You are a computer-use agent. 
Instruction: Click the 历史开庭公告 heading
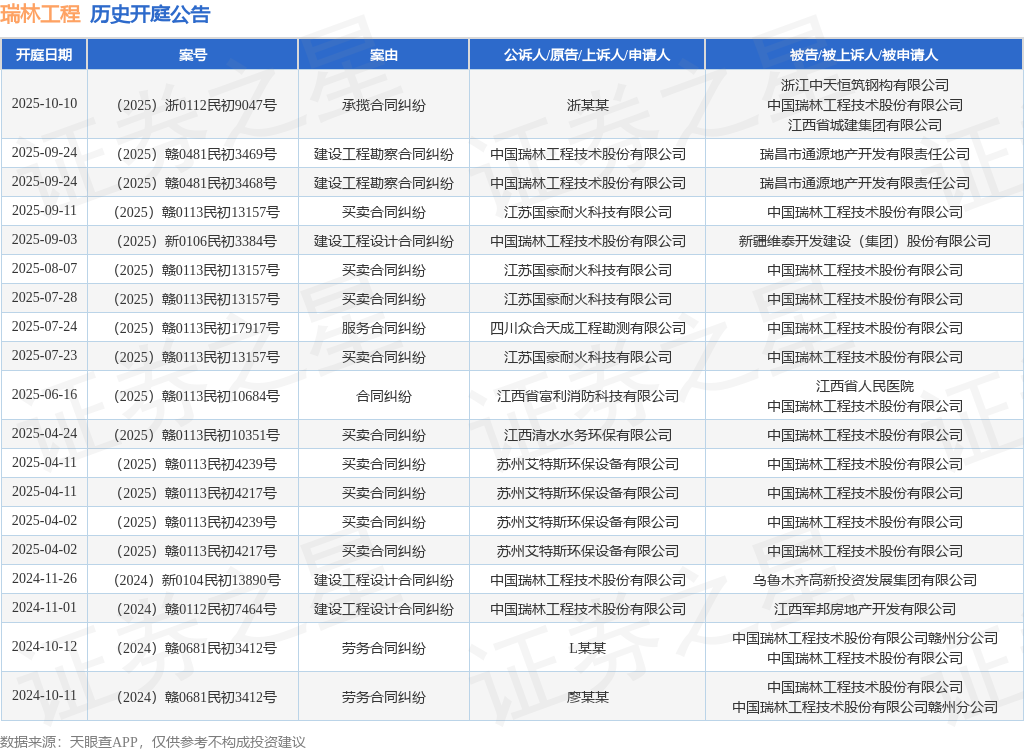(150, 14)
